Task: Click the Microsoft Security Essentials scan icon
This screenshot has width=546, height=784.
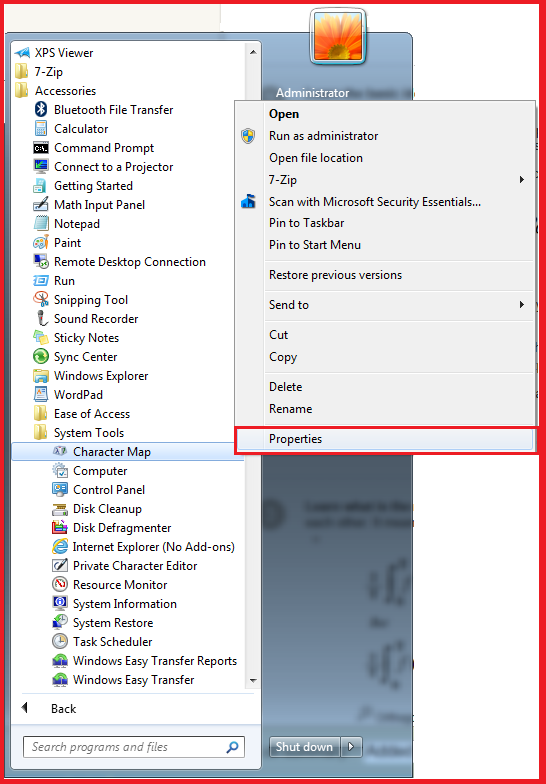Action: (x=248, y=202)
